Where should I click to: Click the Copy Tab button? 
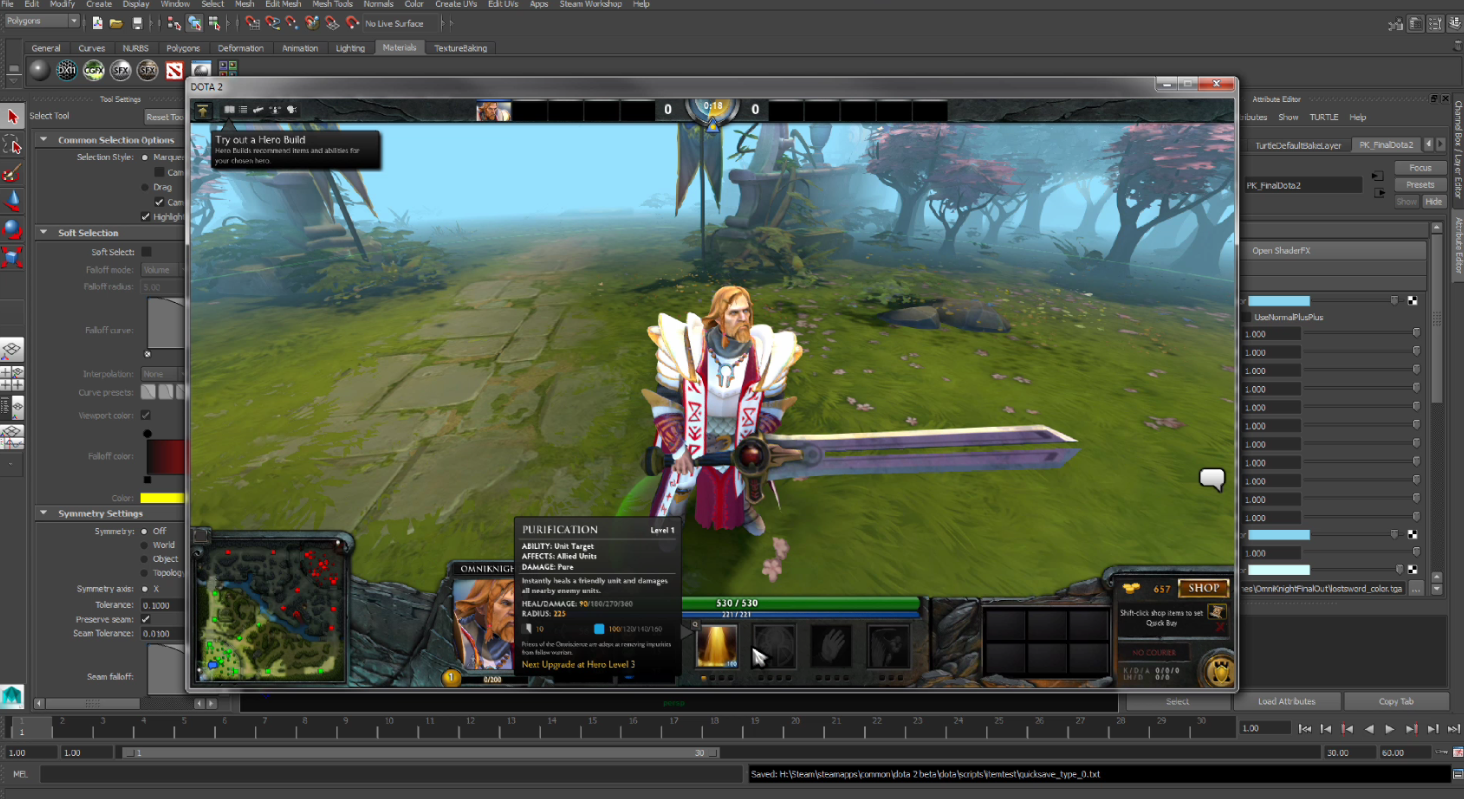tap(1396, 701)
